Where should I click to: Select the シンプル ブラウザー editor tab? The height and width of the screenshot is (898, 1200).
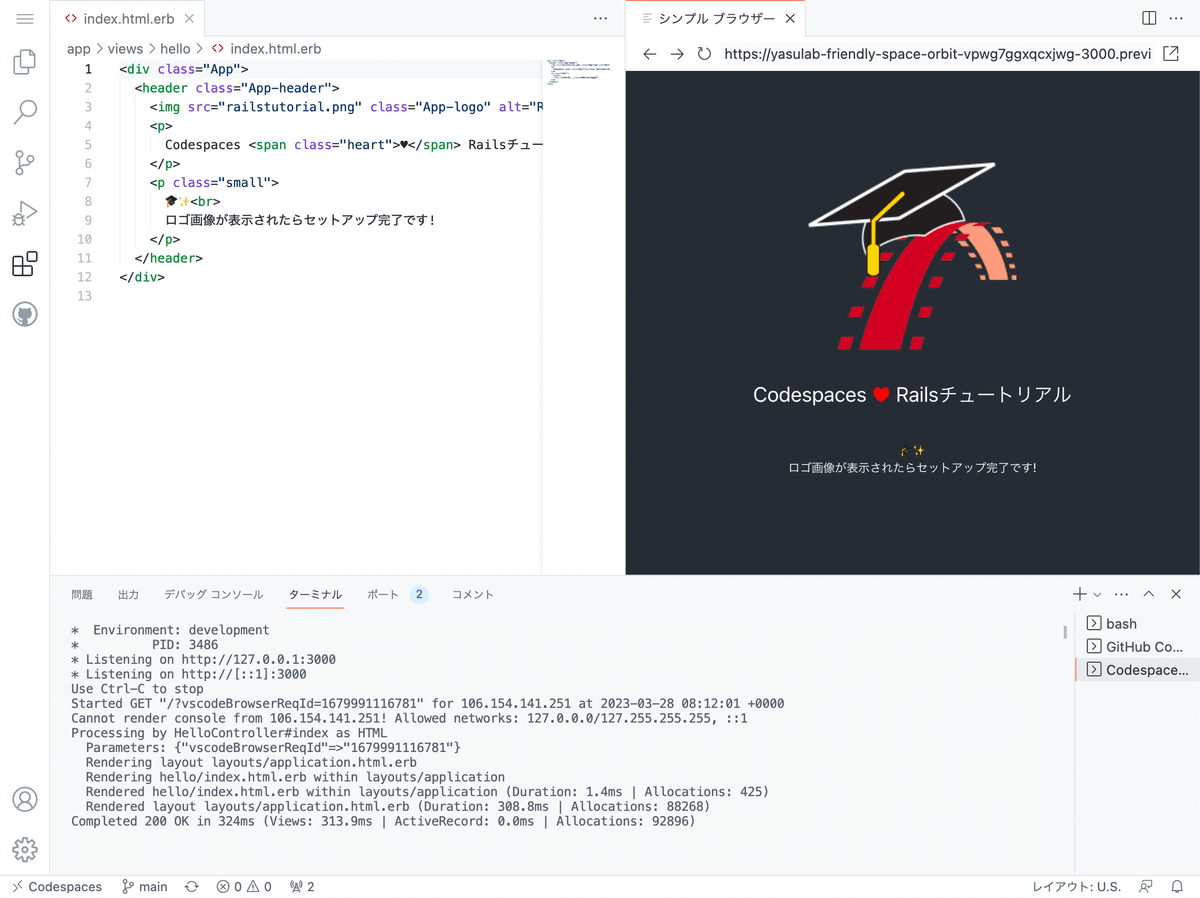click(x=717, y=18)
